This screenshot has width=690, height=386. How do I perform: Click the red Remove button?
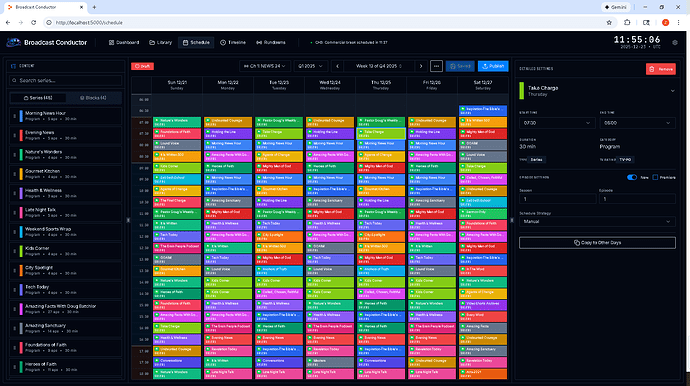click(661, 69)
